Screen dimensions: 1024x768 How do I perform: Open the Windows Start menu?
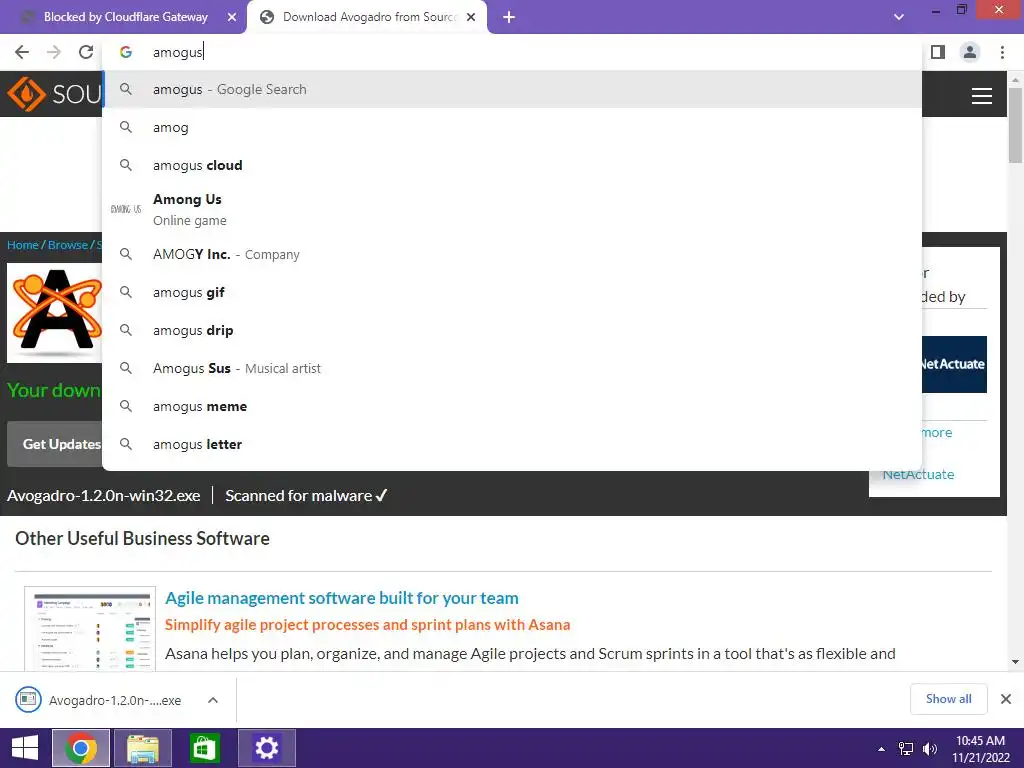[x=25, y=748]
